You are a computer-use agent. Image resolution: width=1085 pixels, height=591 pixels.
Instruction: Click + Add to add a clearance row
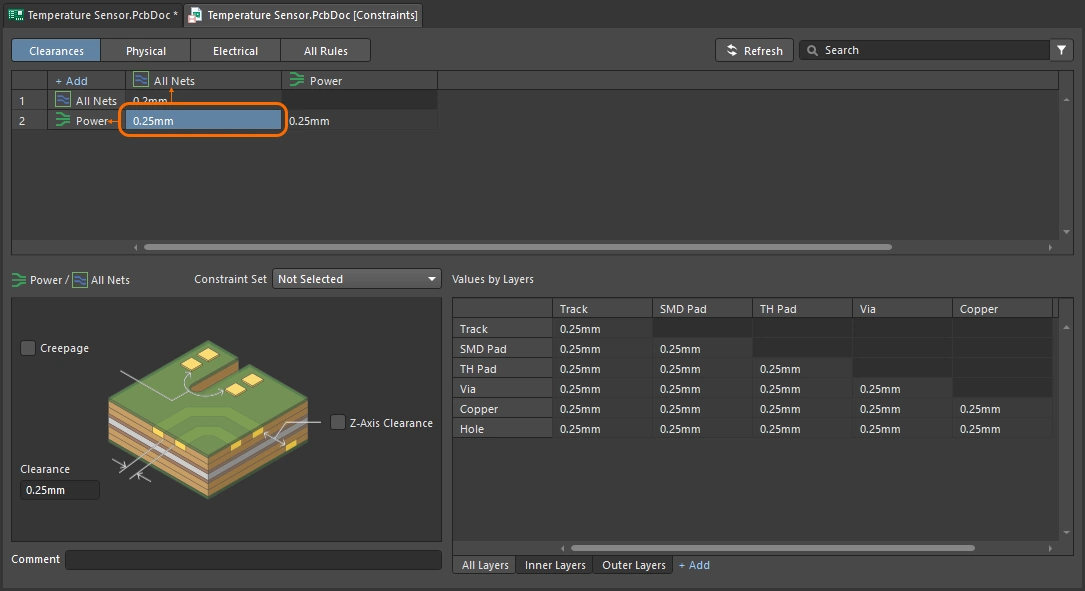pos(71,81)
